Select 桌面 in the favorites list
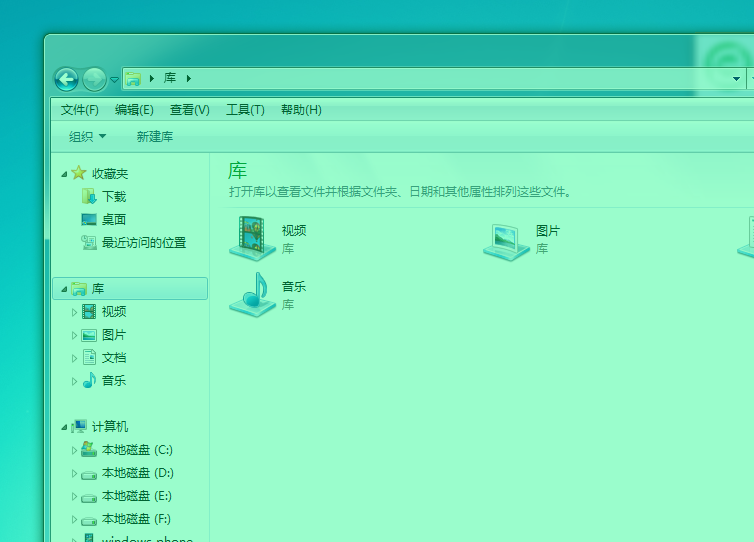The width and height of the screenshot is (754, 542). [113, 220]
